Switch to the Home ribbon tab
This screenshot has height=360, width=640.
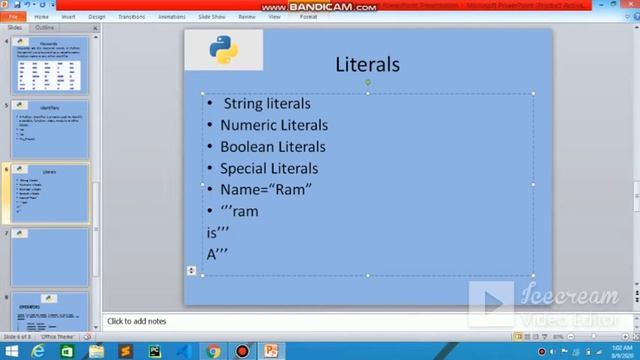point(41,17)
